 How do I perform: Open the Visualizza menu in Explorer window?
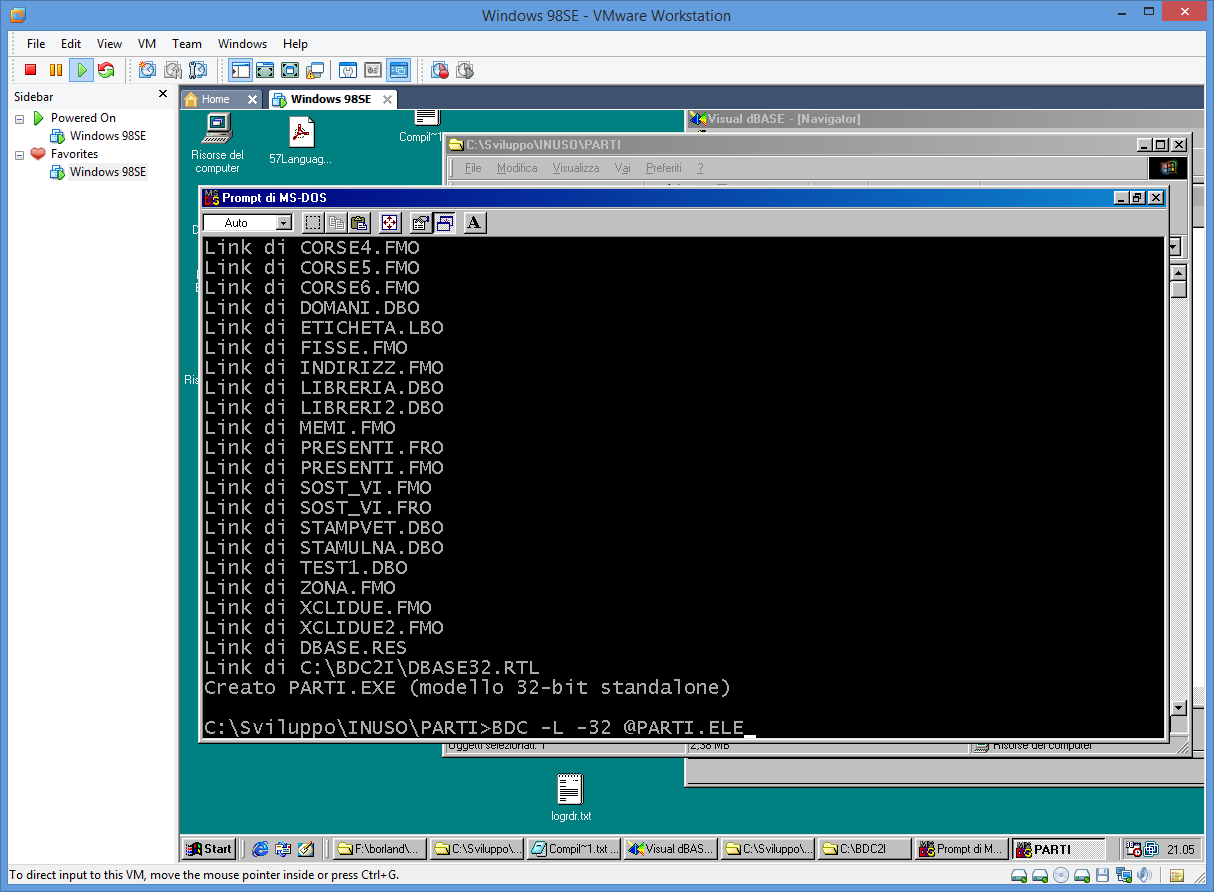click(576, 168)
